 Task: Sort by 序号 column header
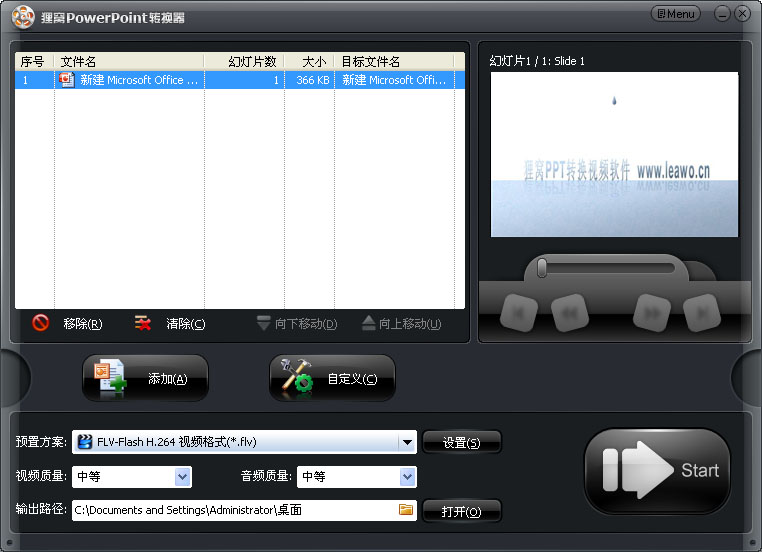[x=34, y=62]
